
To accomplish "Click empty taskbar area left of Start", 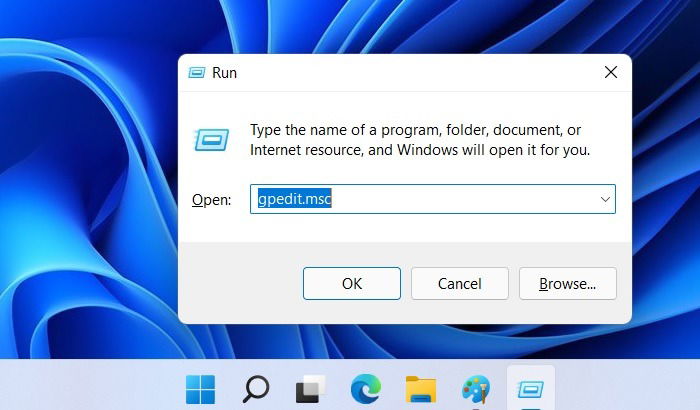I will tap(89, 385).
